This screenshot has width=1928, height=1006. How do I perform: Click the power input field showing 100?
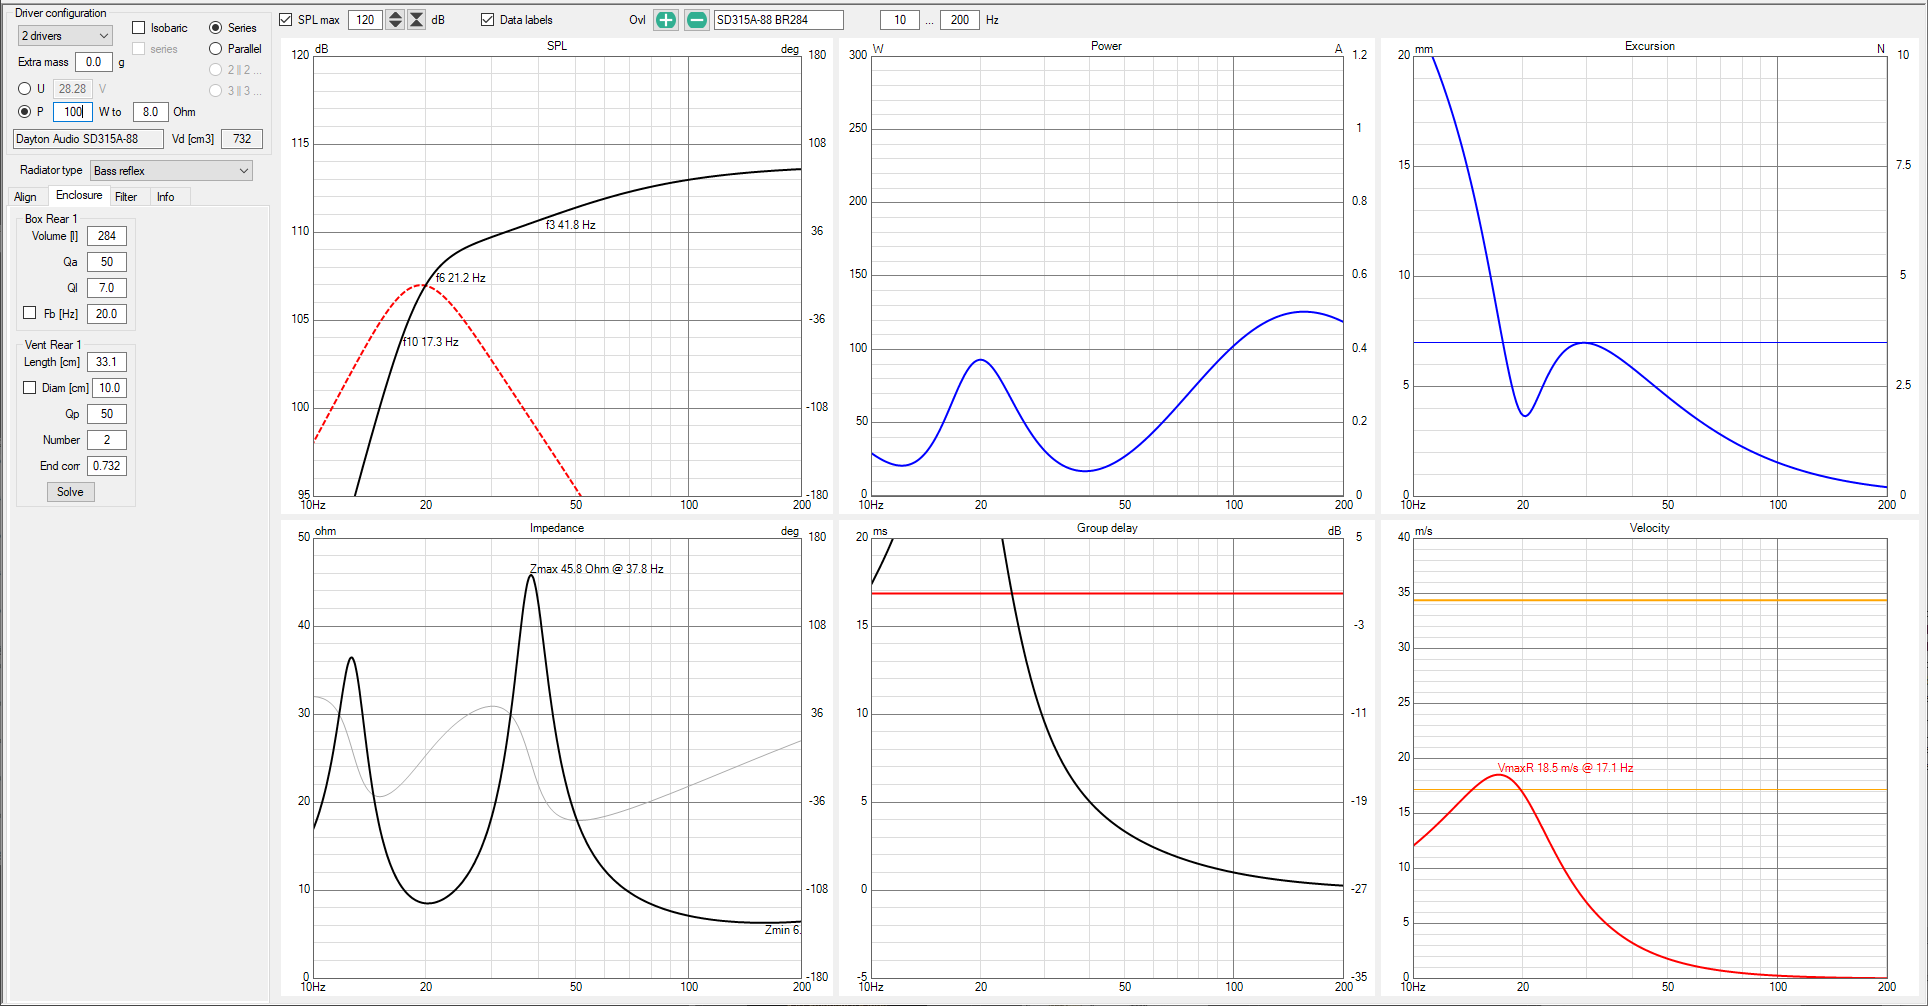point(73,112)
